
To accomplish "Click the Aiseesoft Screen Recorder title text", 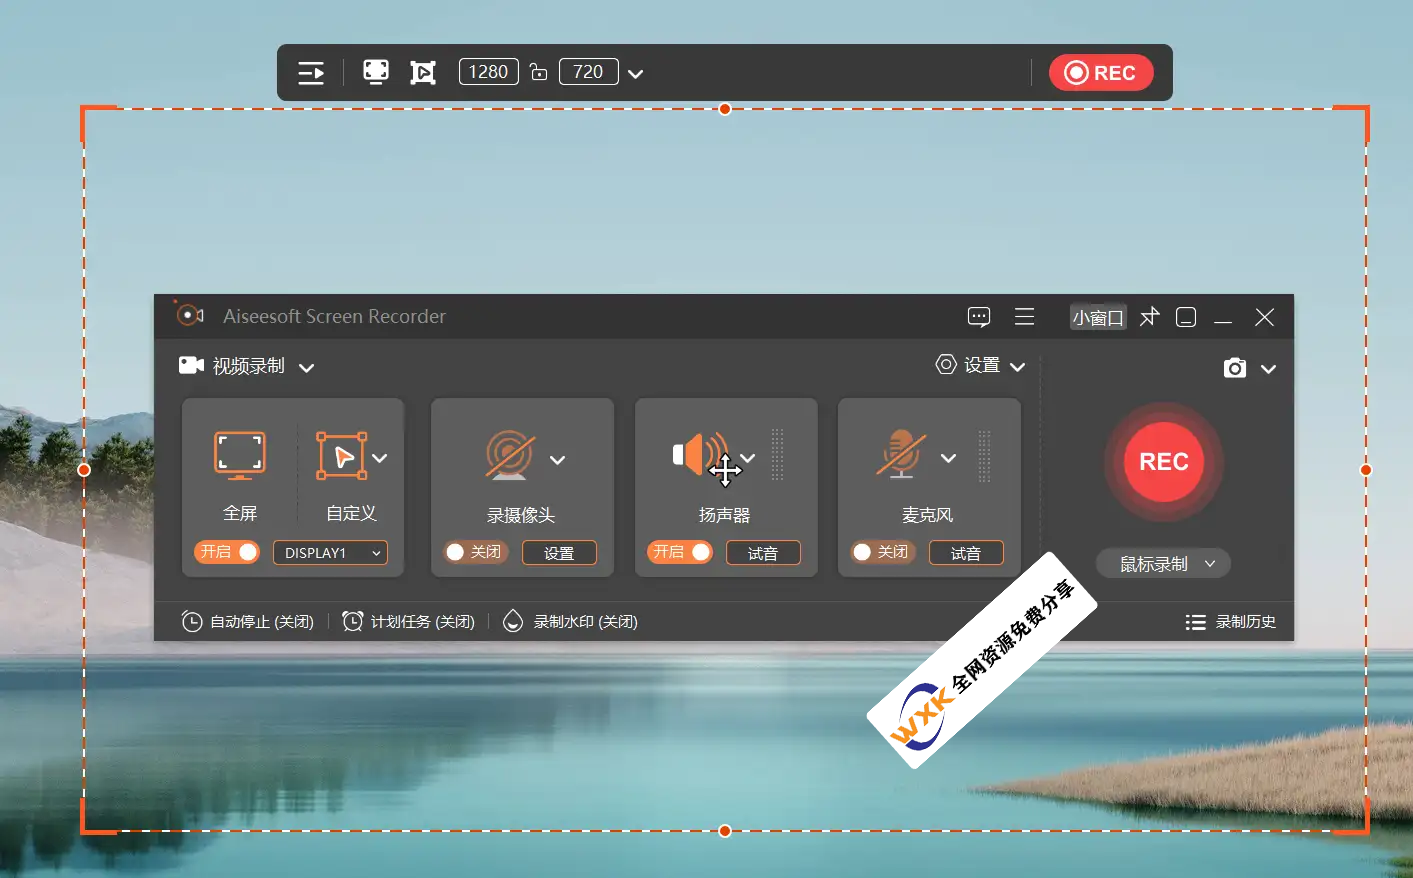I will click(334, 316).
